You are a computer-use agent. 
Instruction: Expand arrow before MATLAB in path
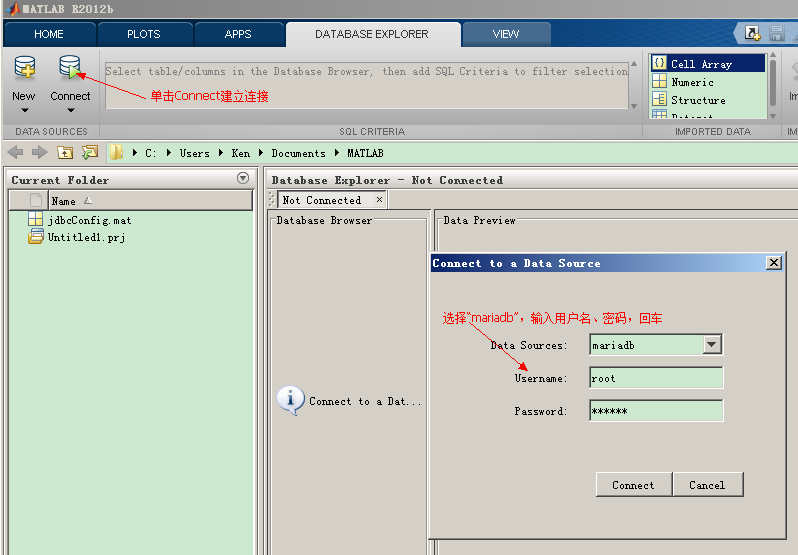pyautogui.click(x=337, y=153)
